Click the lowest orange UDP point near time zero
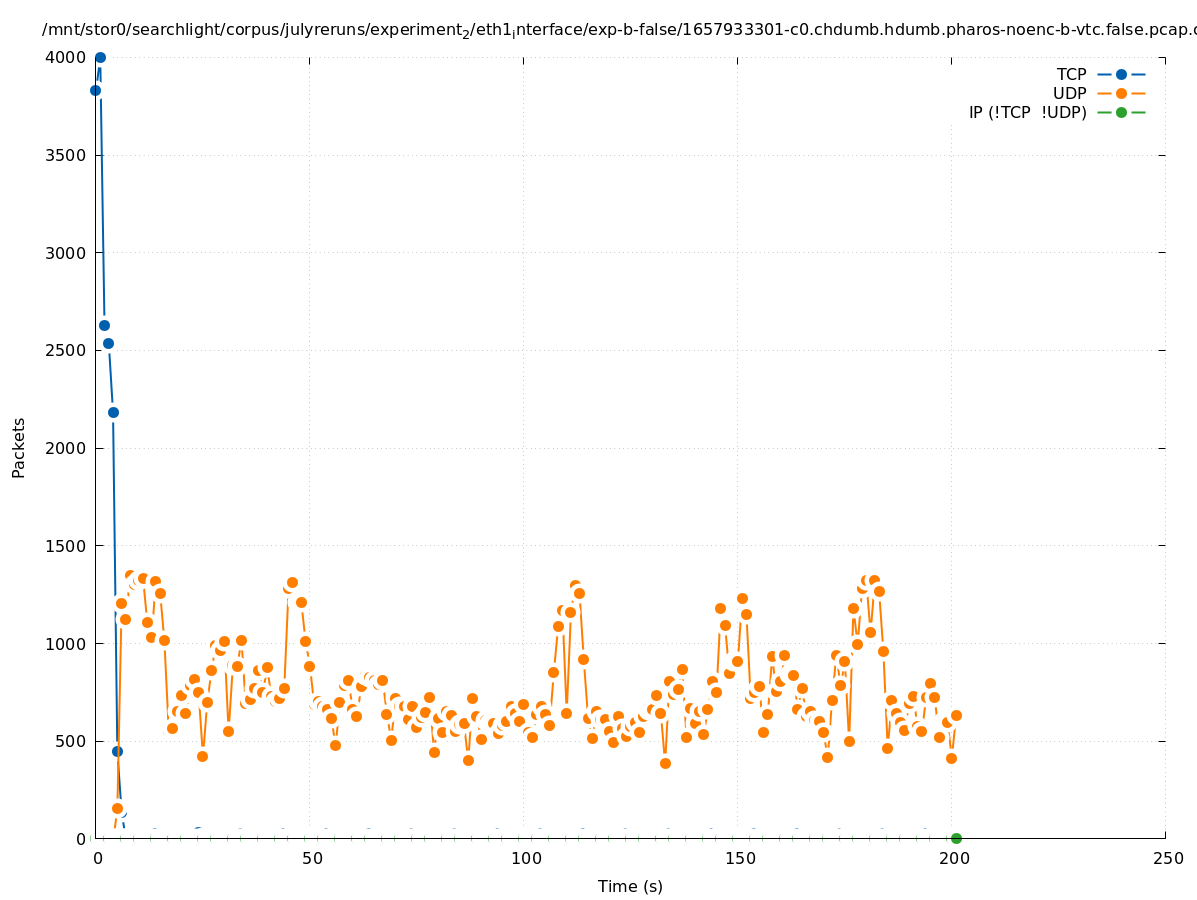 coord(117,808)
